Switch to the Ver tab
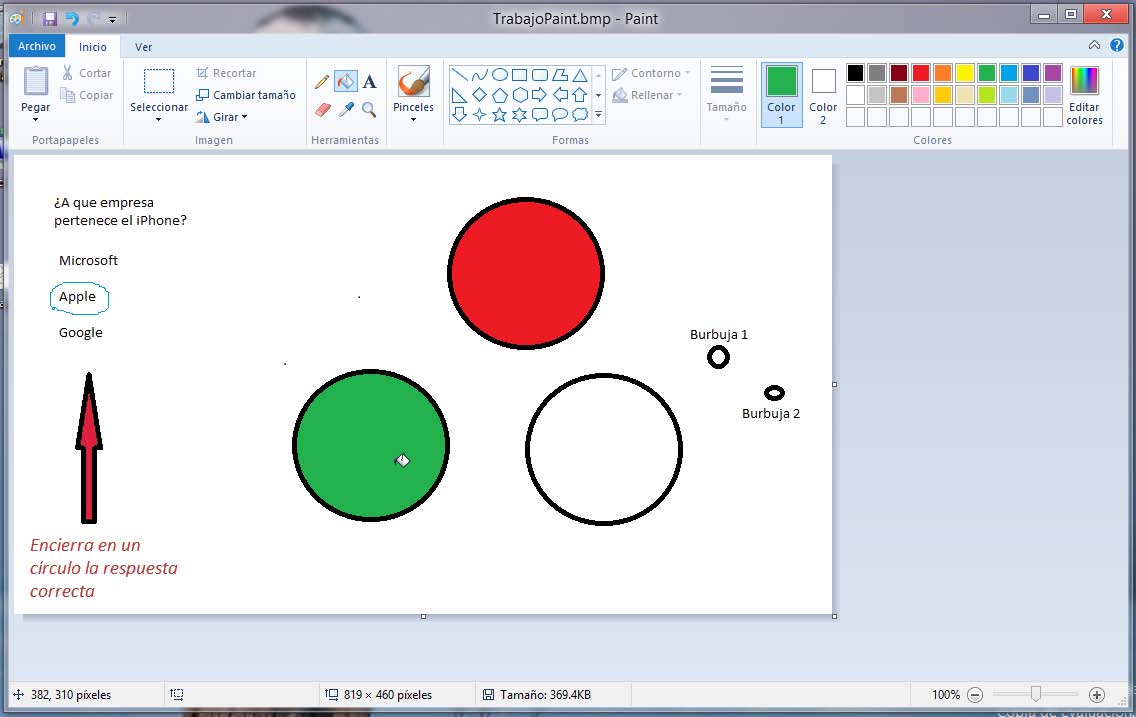 point(144,46)
